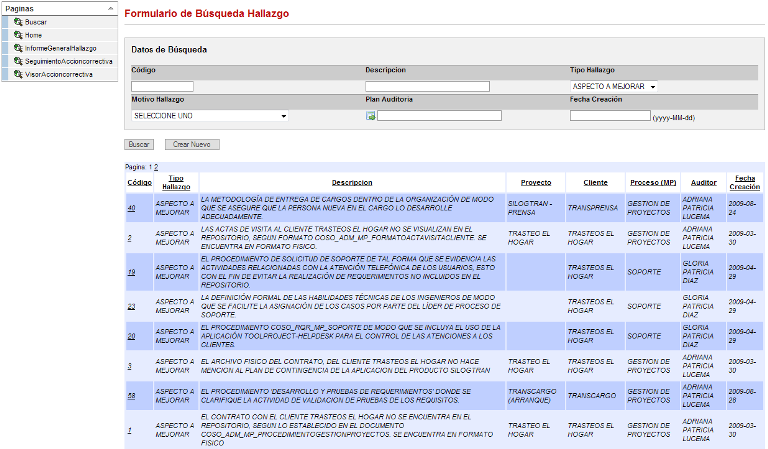The image size is (768, 449).
Task: Open the Plan Auditoria lookup icon
Action: pyautogui.click(x=370, y=116)
